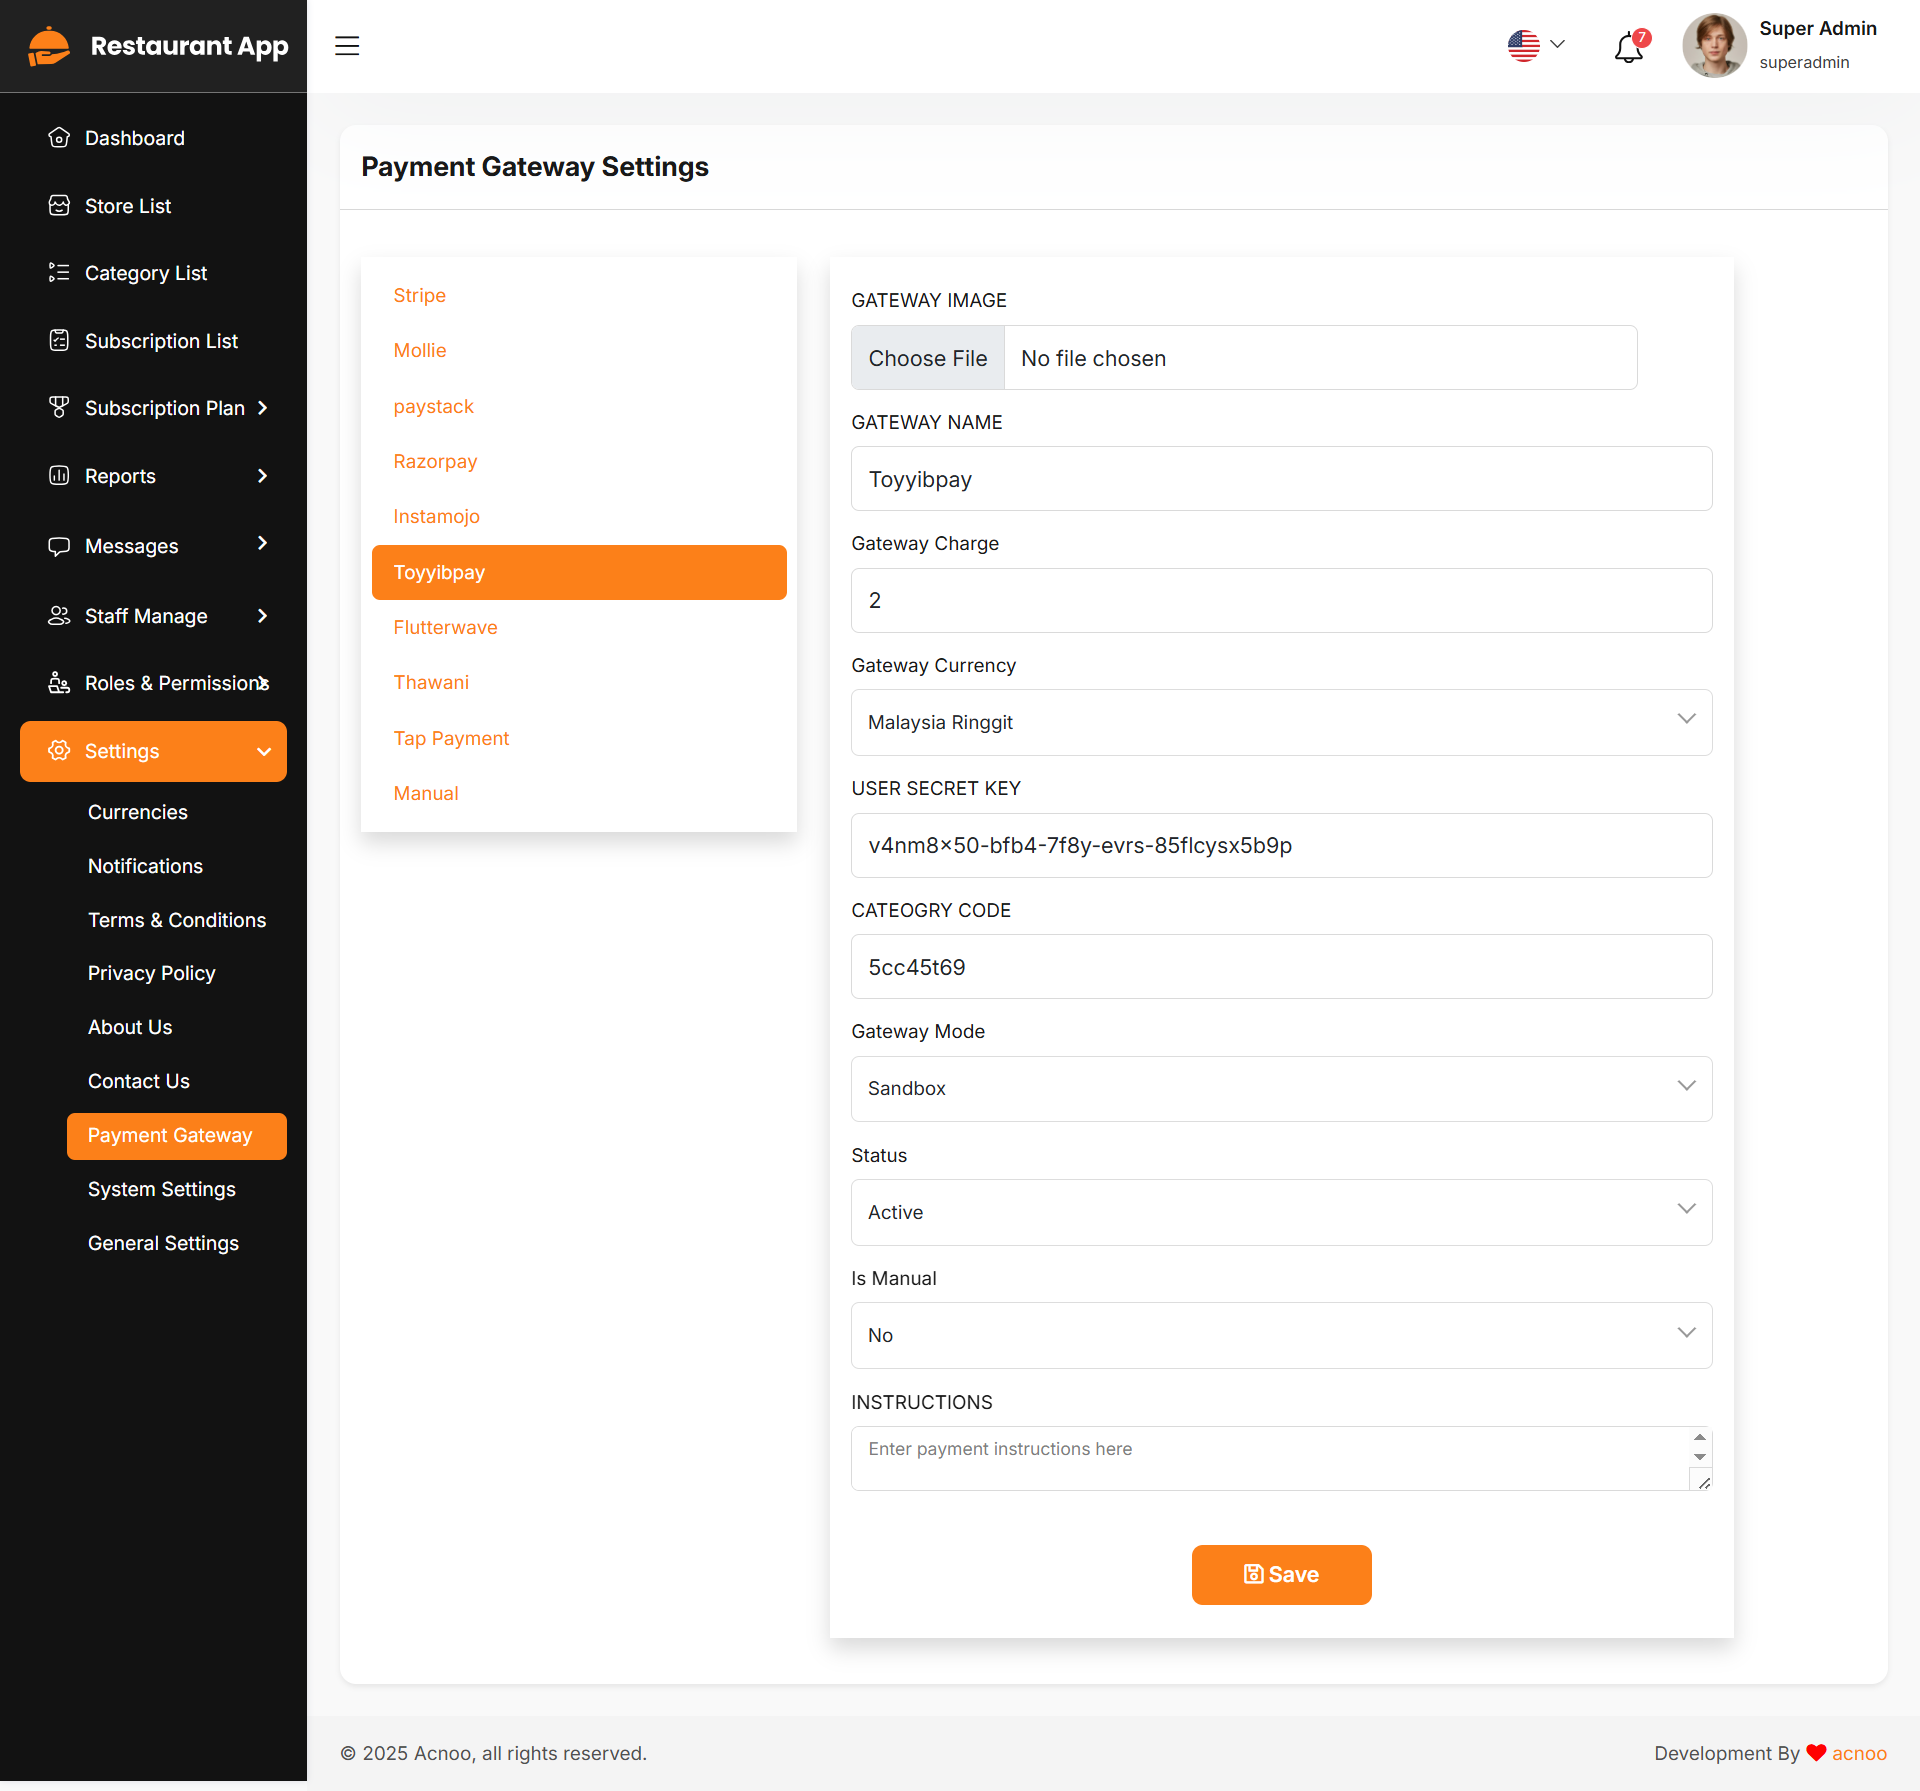
Task: Click the Gateway Charge input field
Action: click(1281, 600)
